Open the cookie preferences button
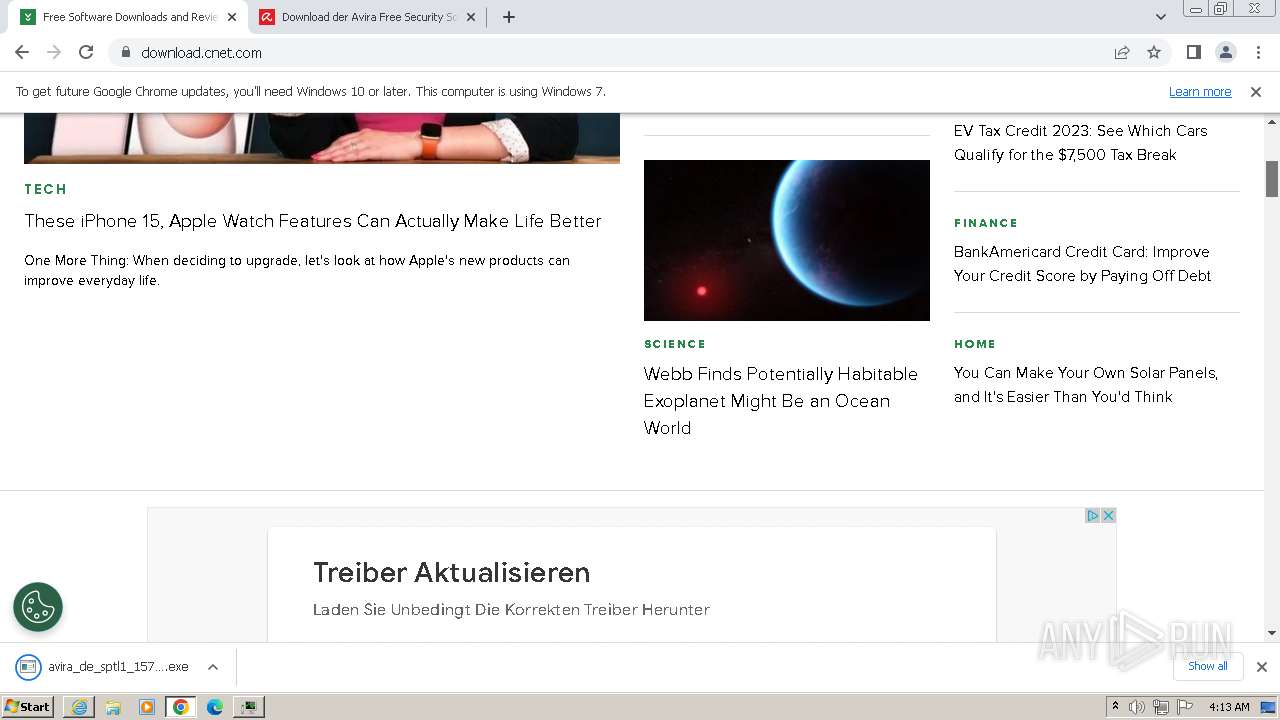Screen dimensions: 1280x720 click(x=38, y=607)
